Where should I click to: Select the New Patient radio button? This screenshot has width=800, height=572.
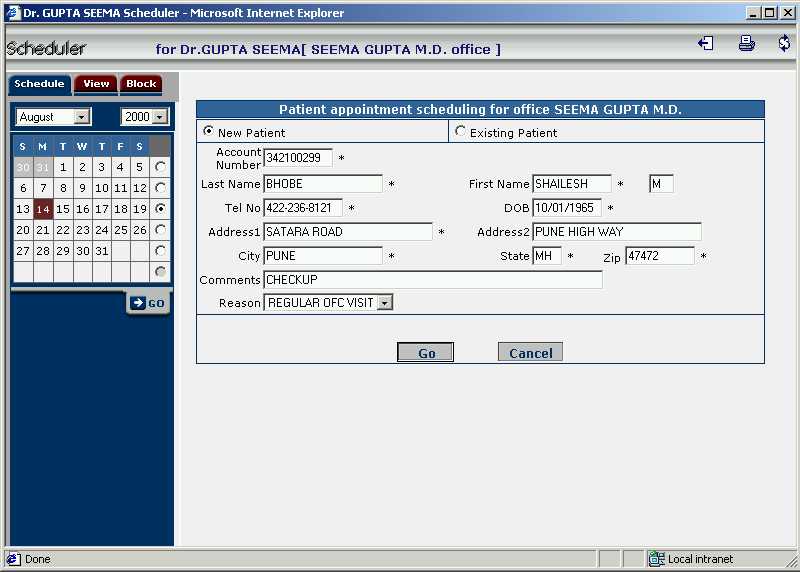click(208, 131)
